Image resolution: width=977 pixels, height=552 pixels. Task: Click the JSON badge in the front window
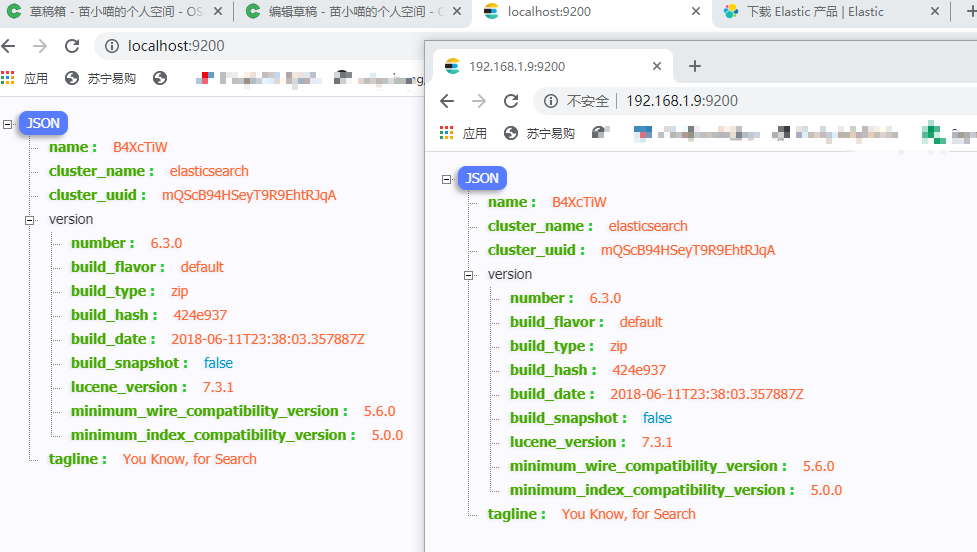pos(482,178)
